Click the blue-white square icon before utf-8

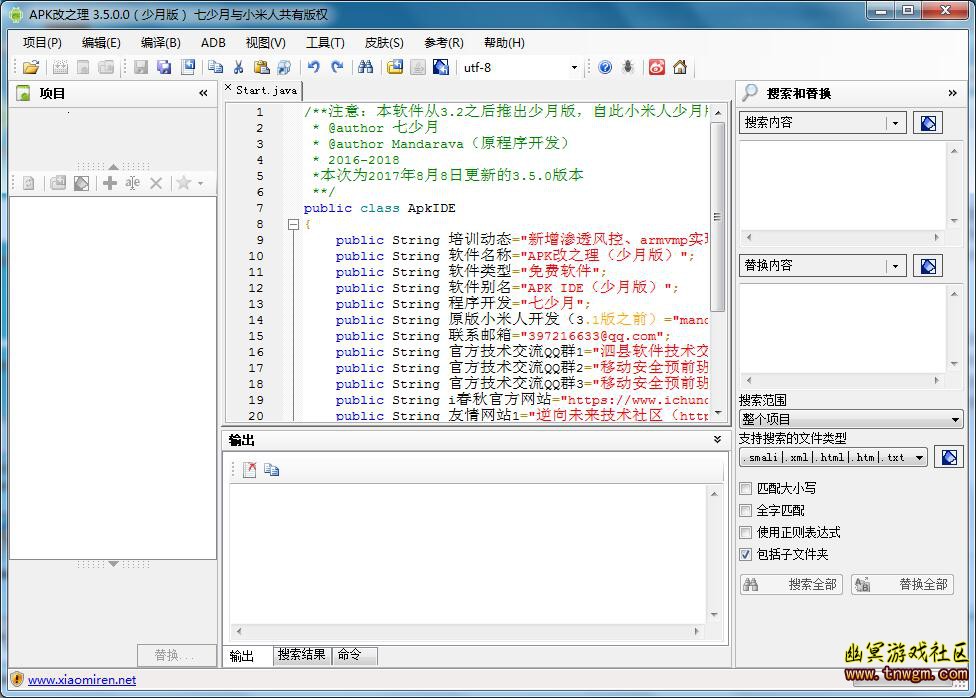tap(441, 67)
